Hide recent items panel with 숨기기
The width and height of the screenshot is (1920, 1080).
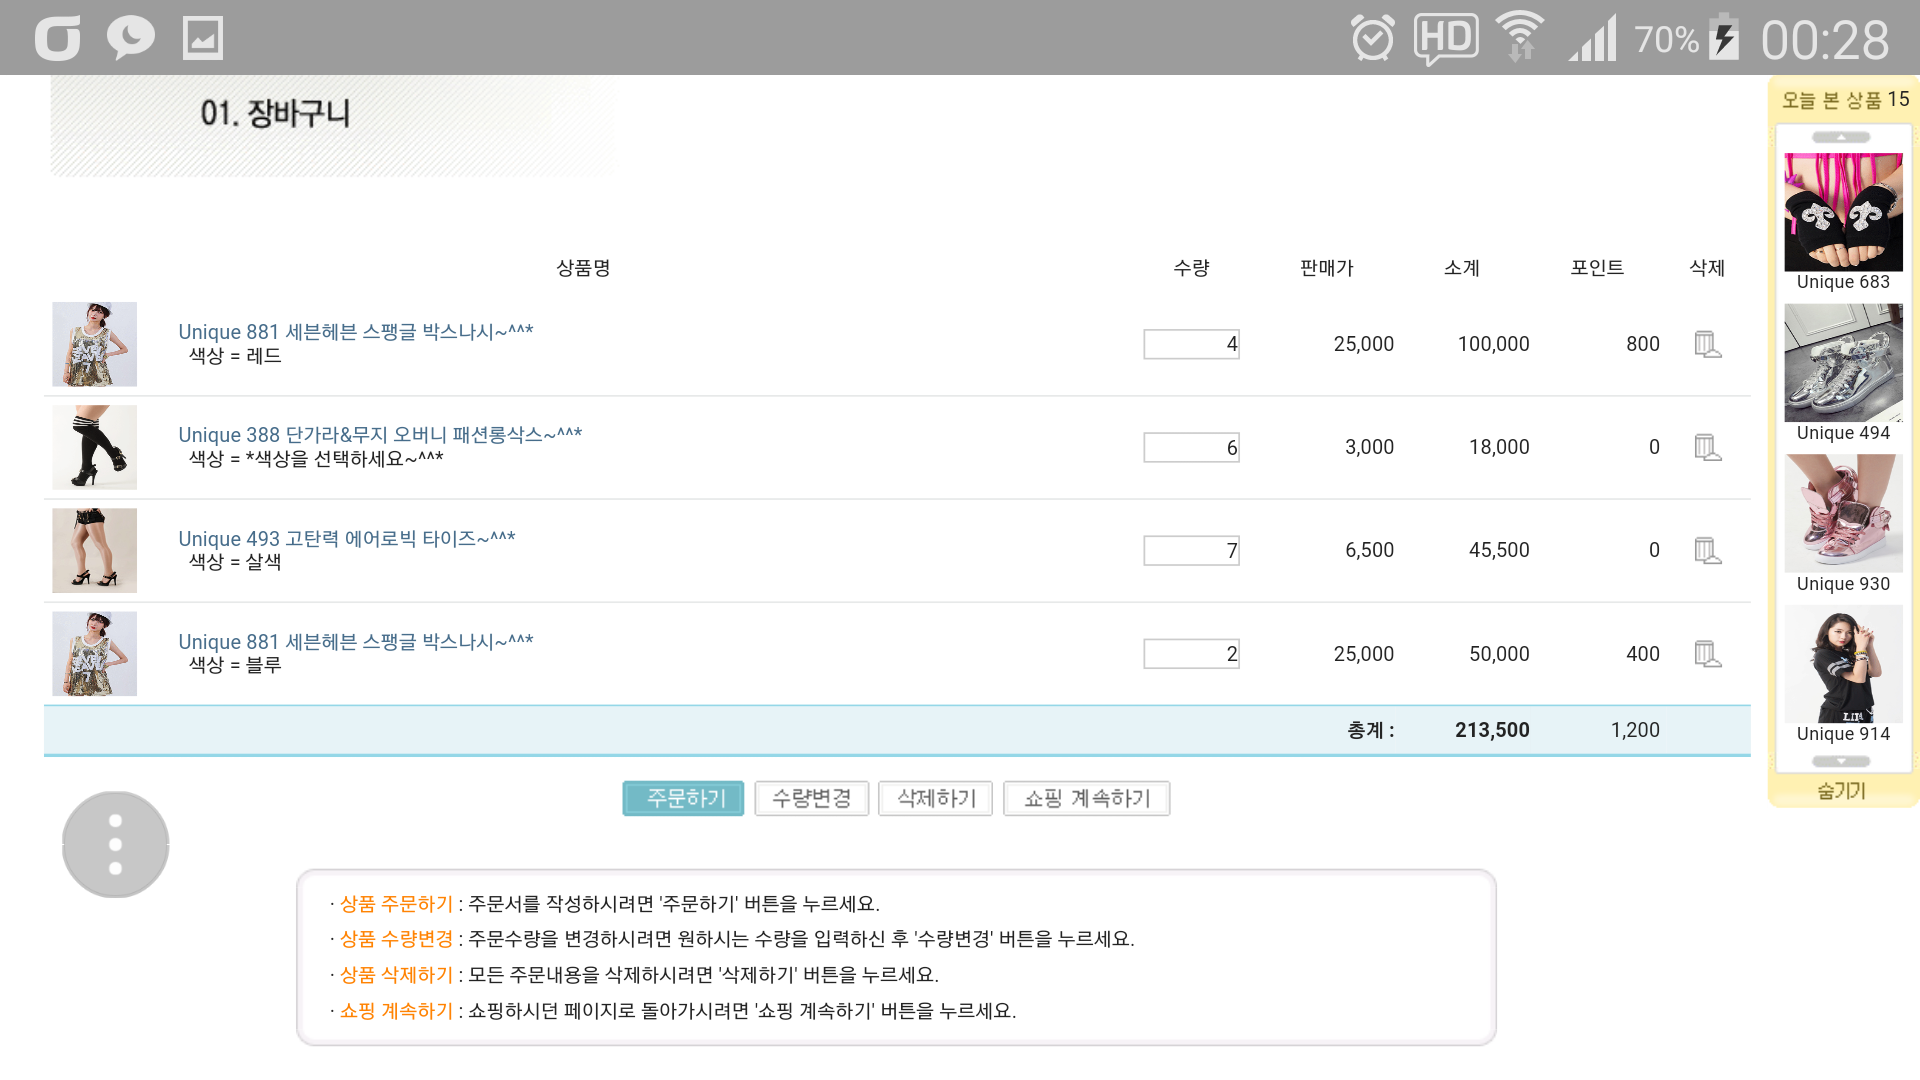tap(1842, 791)
